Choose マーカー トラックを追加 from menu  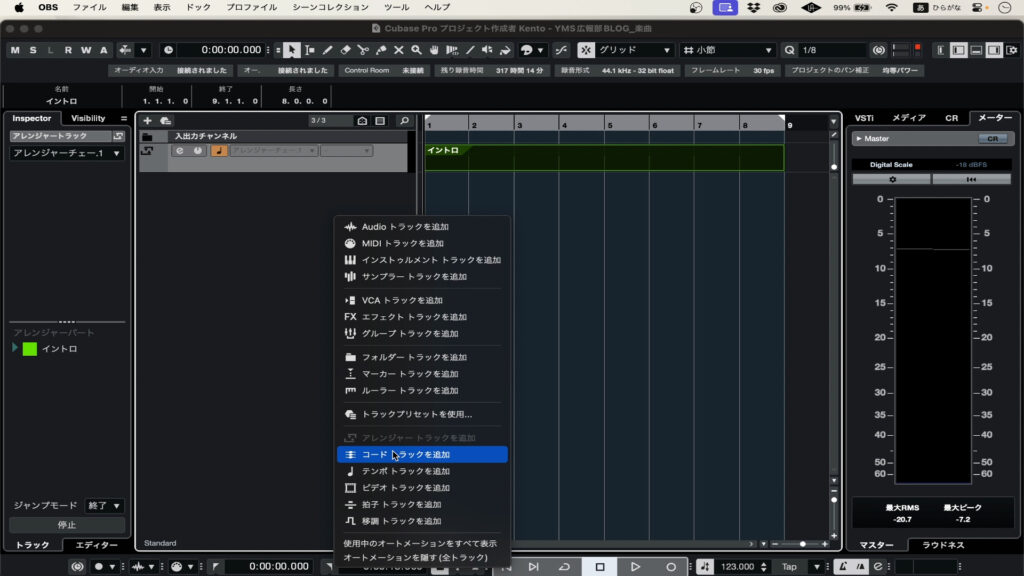(422, 374)
